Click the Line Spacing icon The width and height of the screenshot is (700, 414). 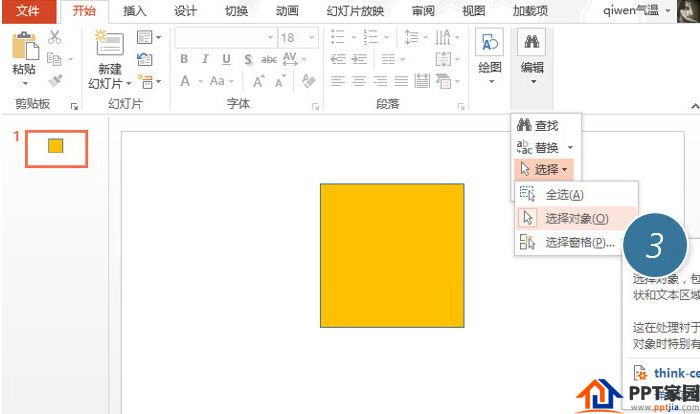[411, 37]
